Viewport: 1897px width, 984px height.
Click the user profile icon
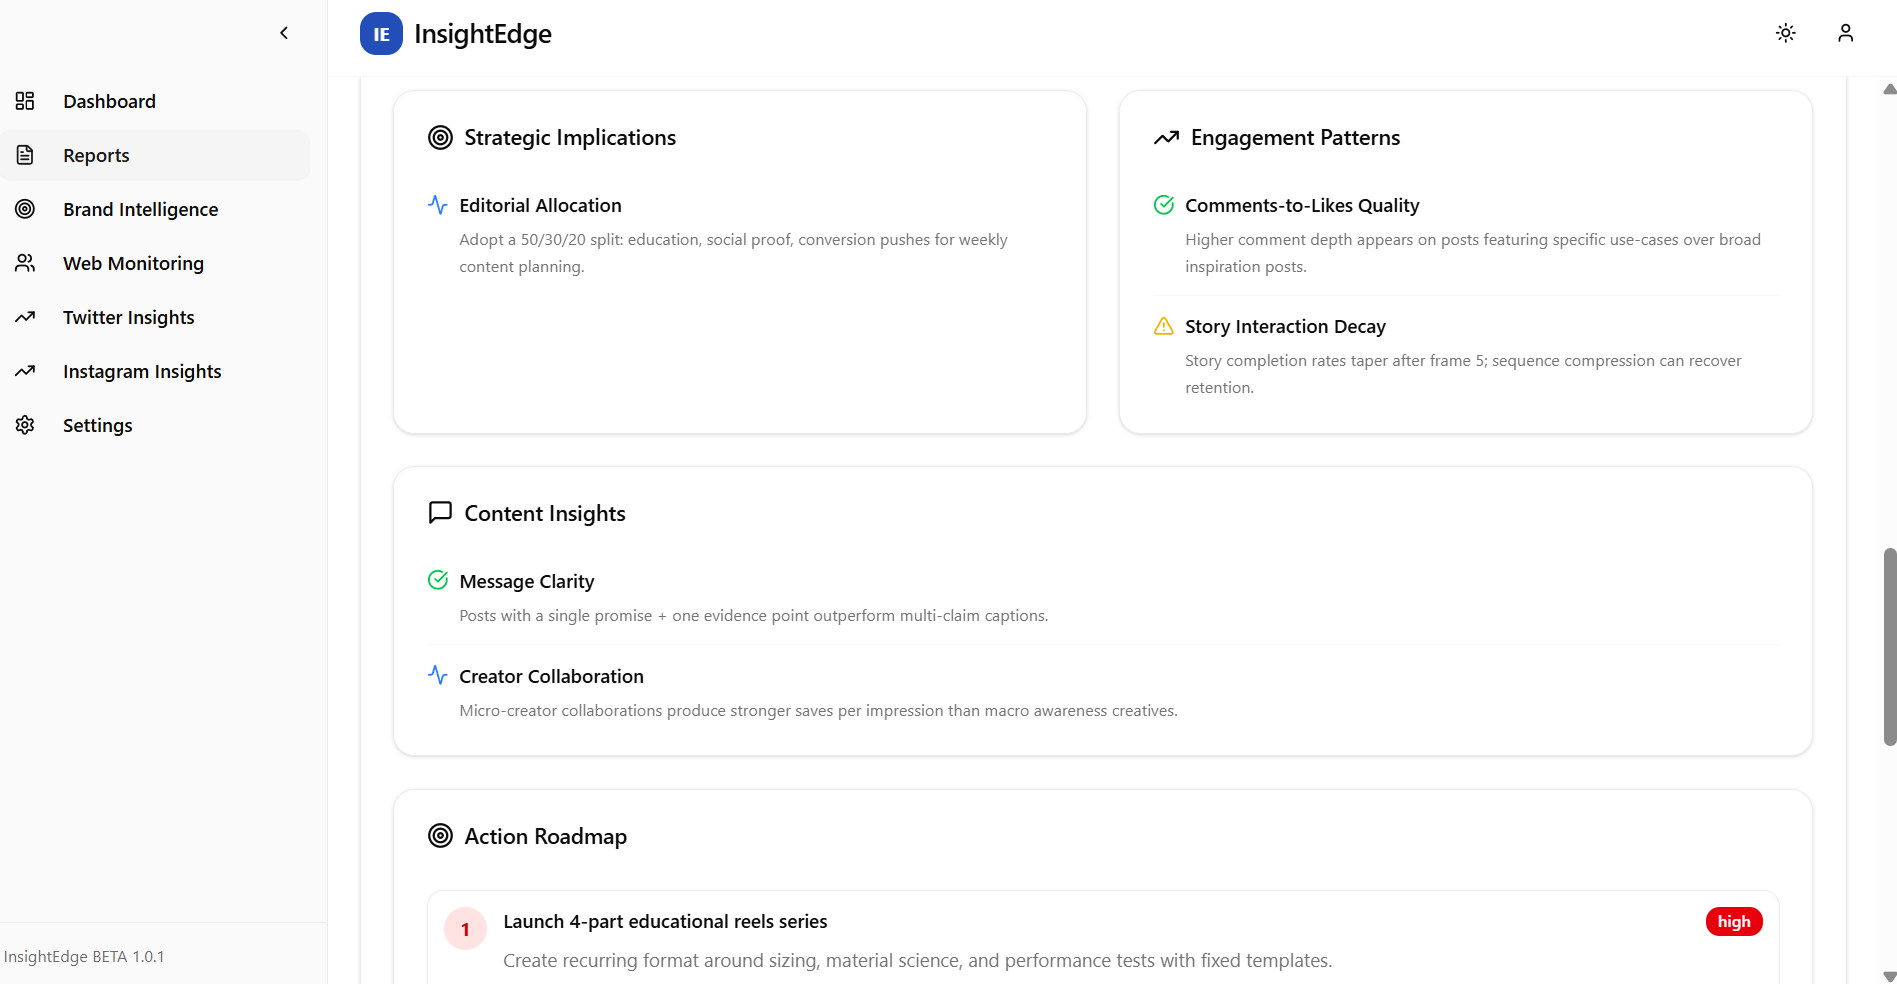coord(1845,33)
